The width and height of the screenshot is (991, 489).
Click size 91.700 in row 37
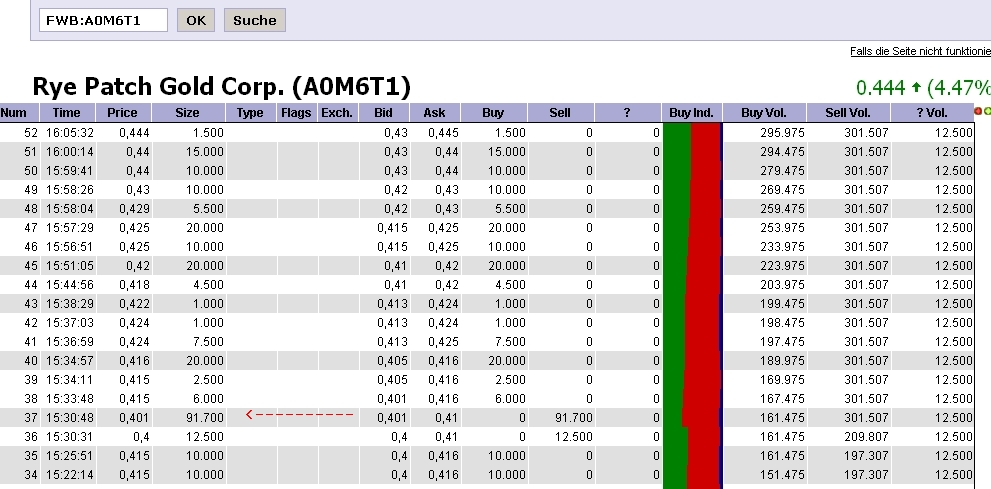[x=205, y=417]
